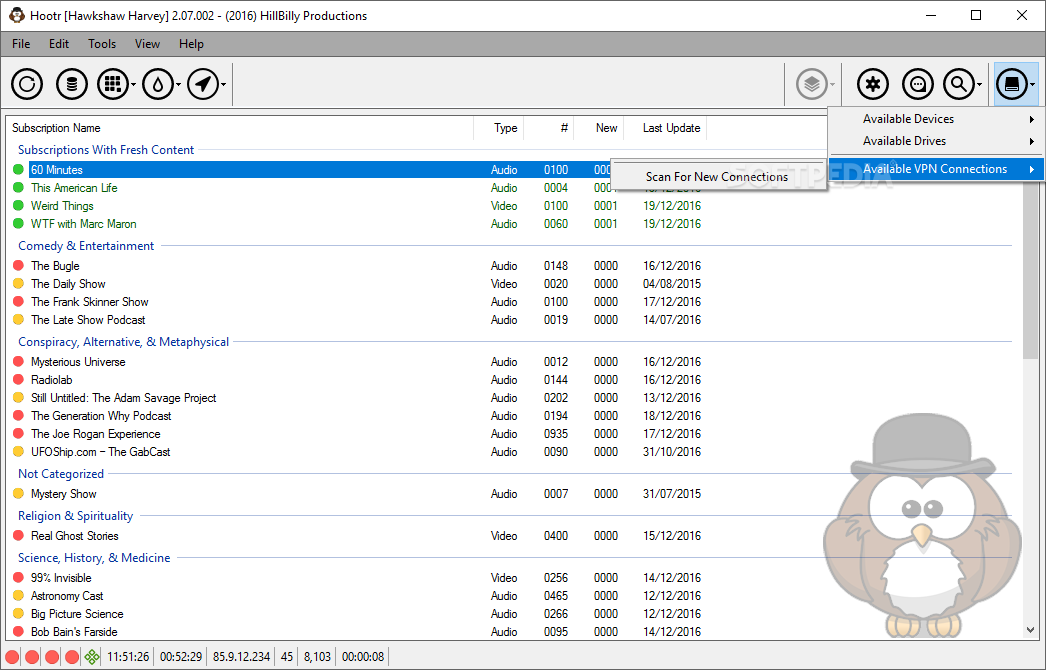Expand the search icon dropdown arrow

click(979, 85)
